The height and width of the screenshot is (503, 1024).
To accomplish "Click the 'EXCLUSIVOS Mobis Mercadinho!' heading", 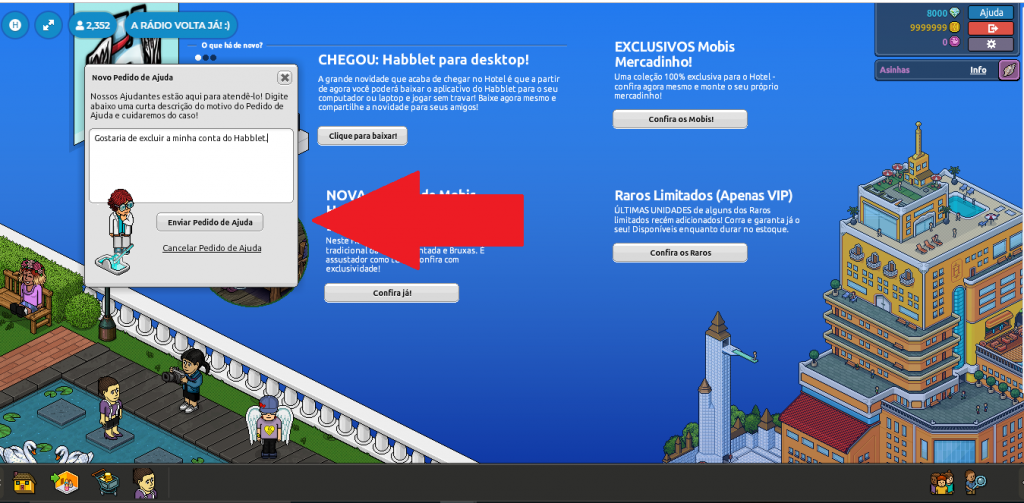I will click(x=675, y=54).
